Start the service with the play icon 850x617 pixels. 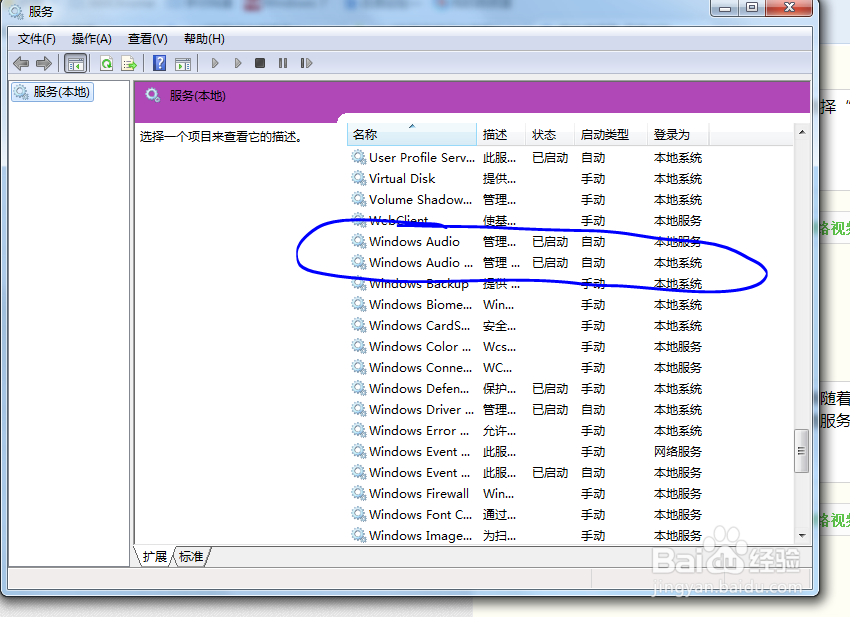[x=215, y=63]
